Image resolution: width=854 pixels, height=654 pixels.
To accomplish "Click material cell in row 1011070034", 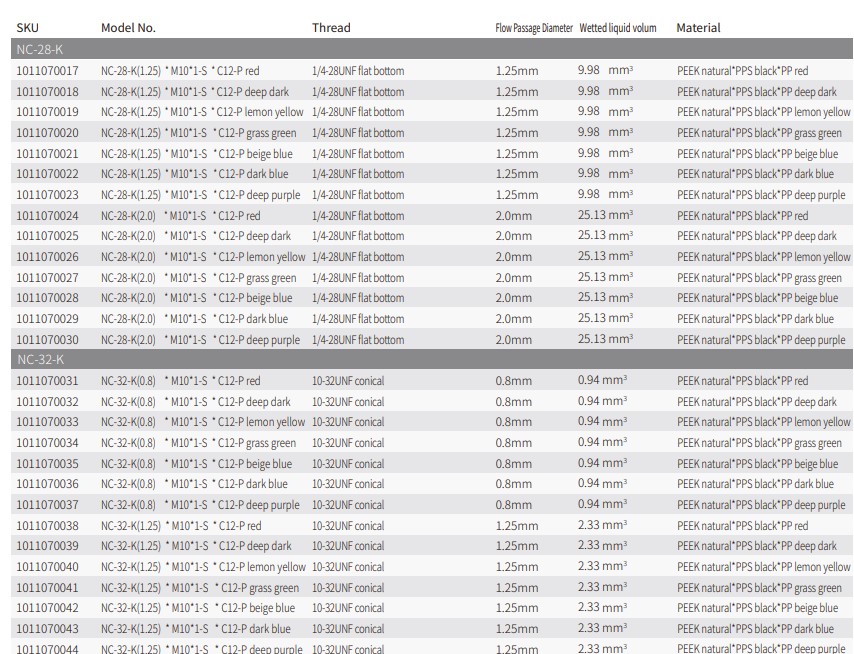I will 759,443.
